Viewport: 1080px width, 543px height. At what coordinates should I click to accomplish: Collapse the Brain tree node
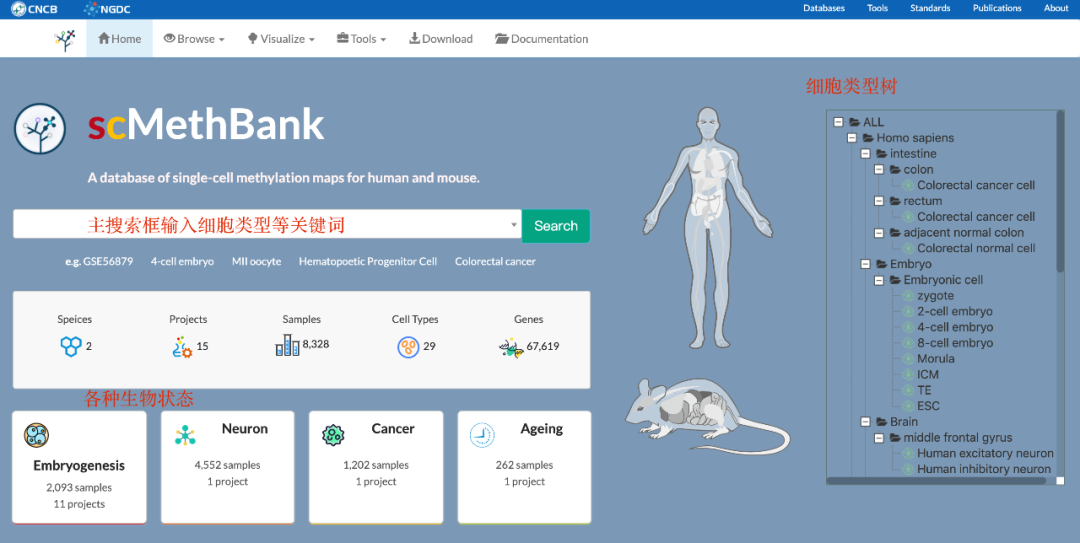tap(866, 422)
